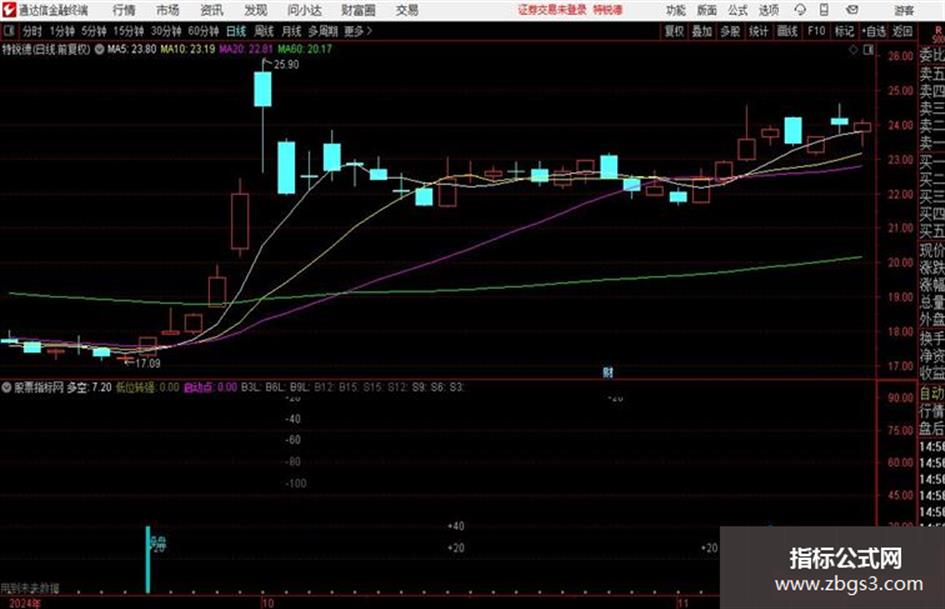The height and width of the screenshot is (609, 945).
Task: Click the 25.90 high price label
Action: point(286,65)
